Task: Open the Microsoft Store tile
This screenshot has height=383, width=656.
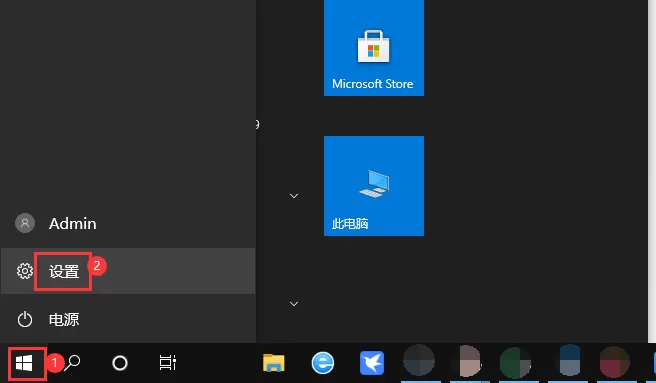Action: tap(374, 47)
